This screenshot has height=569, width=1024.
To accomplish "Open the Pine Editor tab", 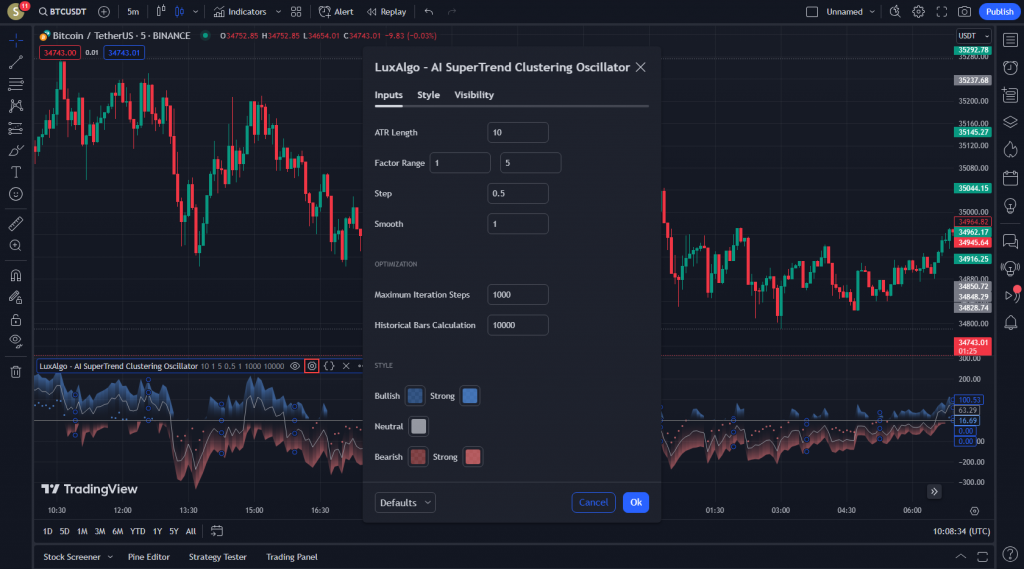I will tap(149, 557).
